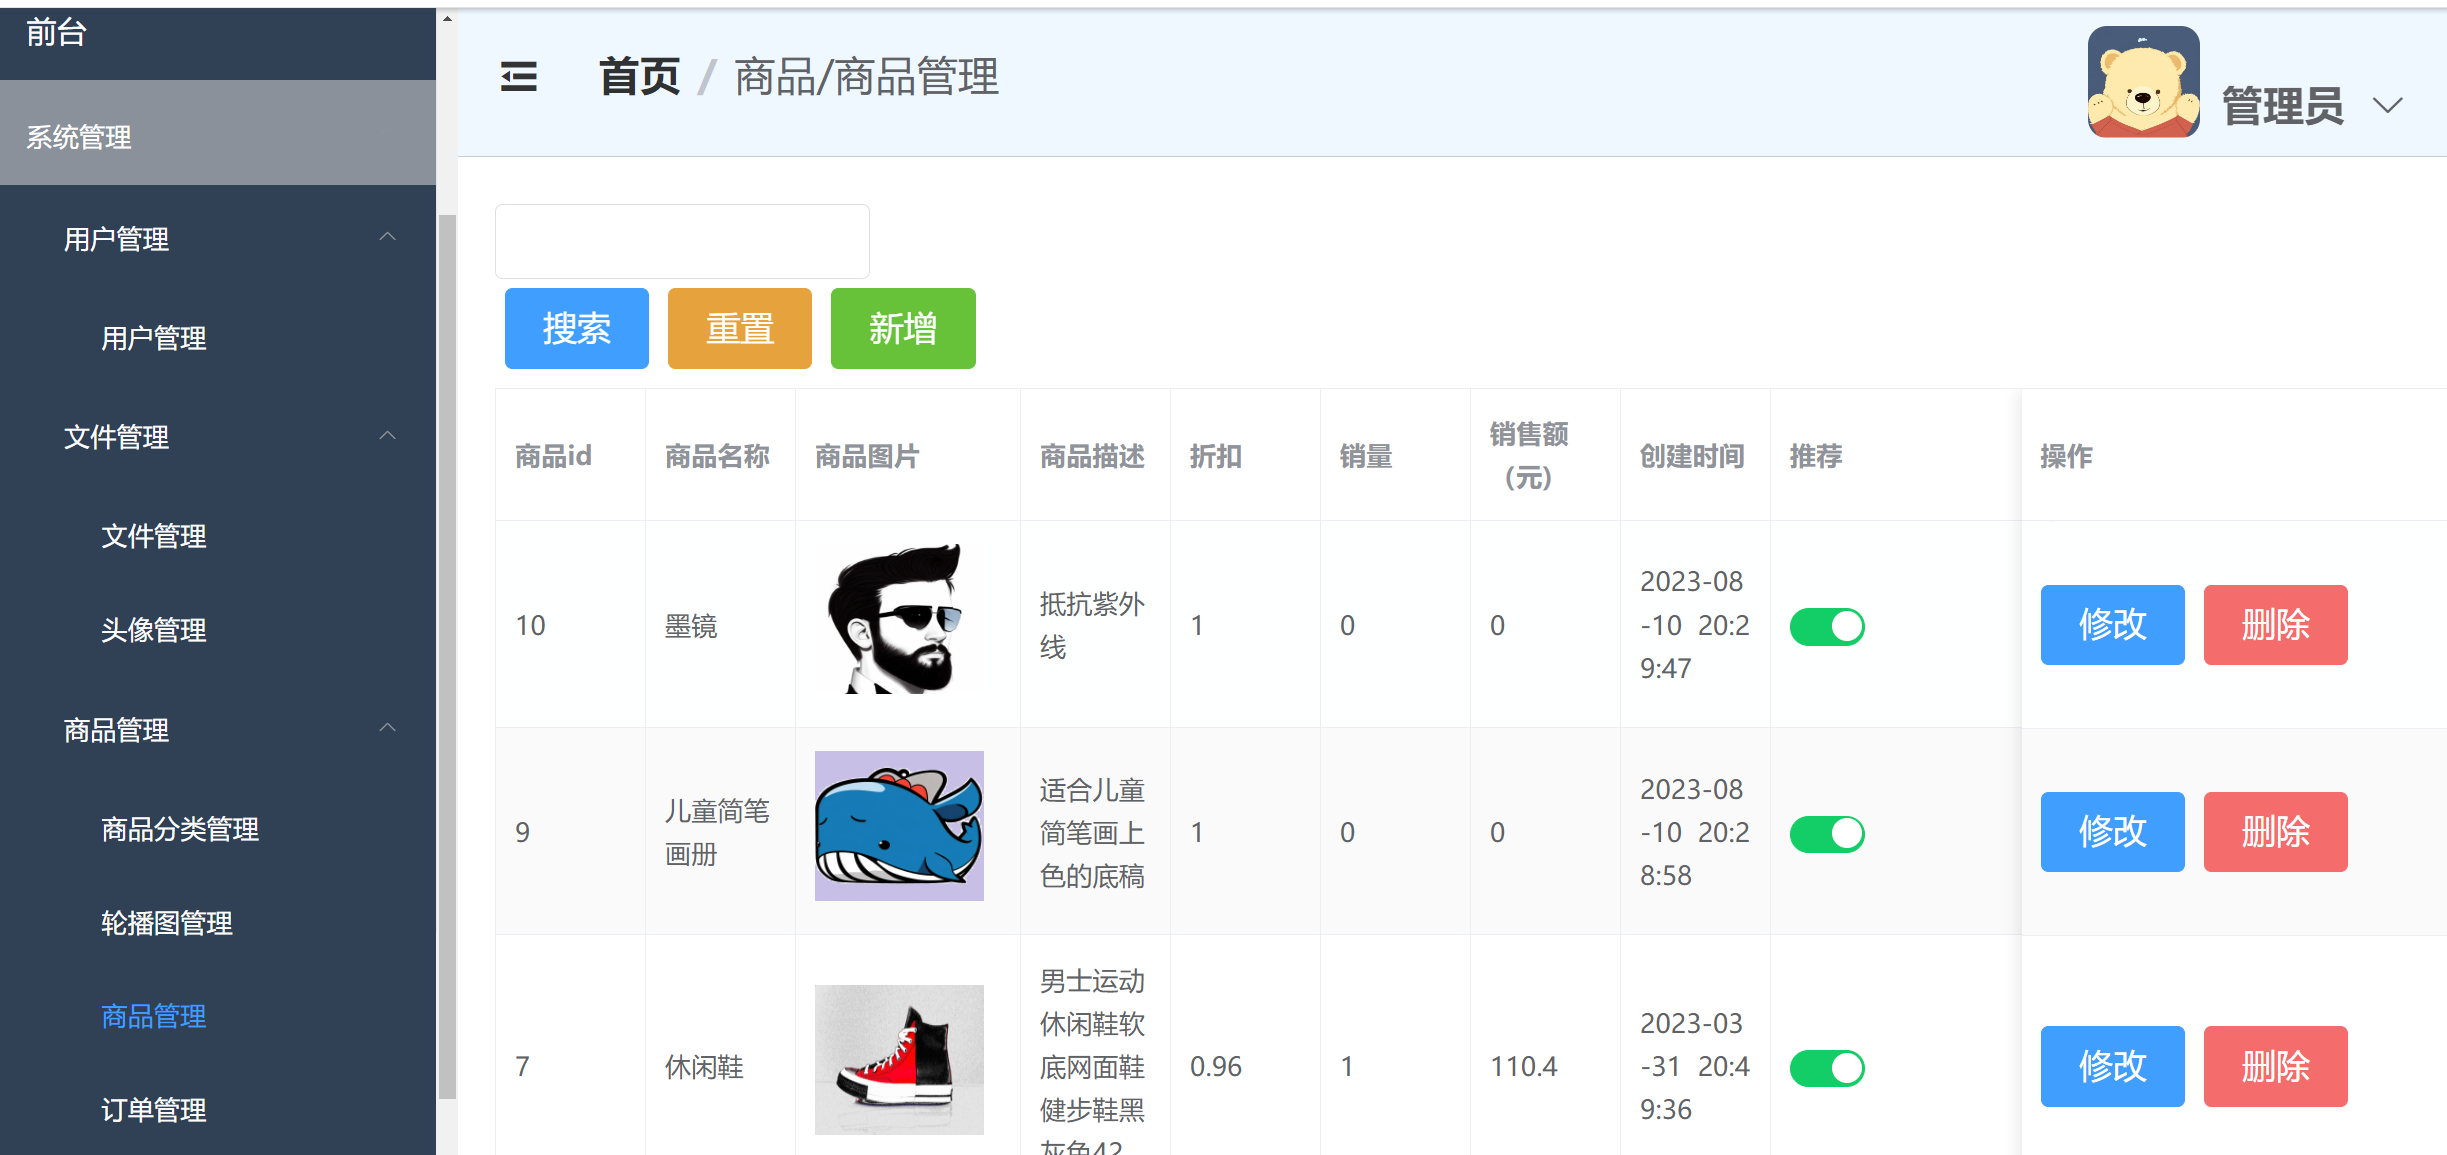Toggle the 推荐 switch on the 休闲鞋 row
The height and width of the screenshot is (1155, 2447).
pyautogui.click(x=1827, y=1066)
